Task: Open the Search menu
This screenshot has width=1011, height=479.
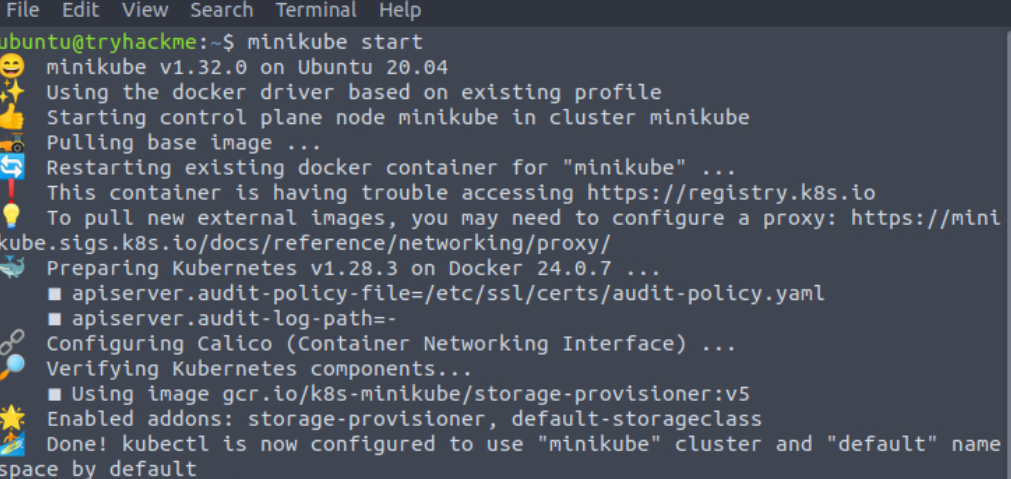Action: (221, 11)
